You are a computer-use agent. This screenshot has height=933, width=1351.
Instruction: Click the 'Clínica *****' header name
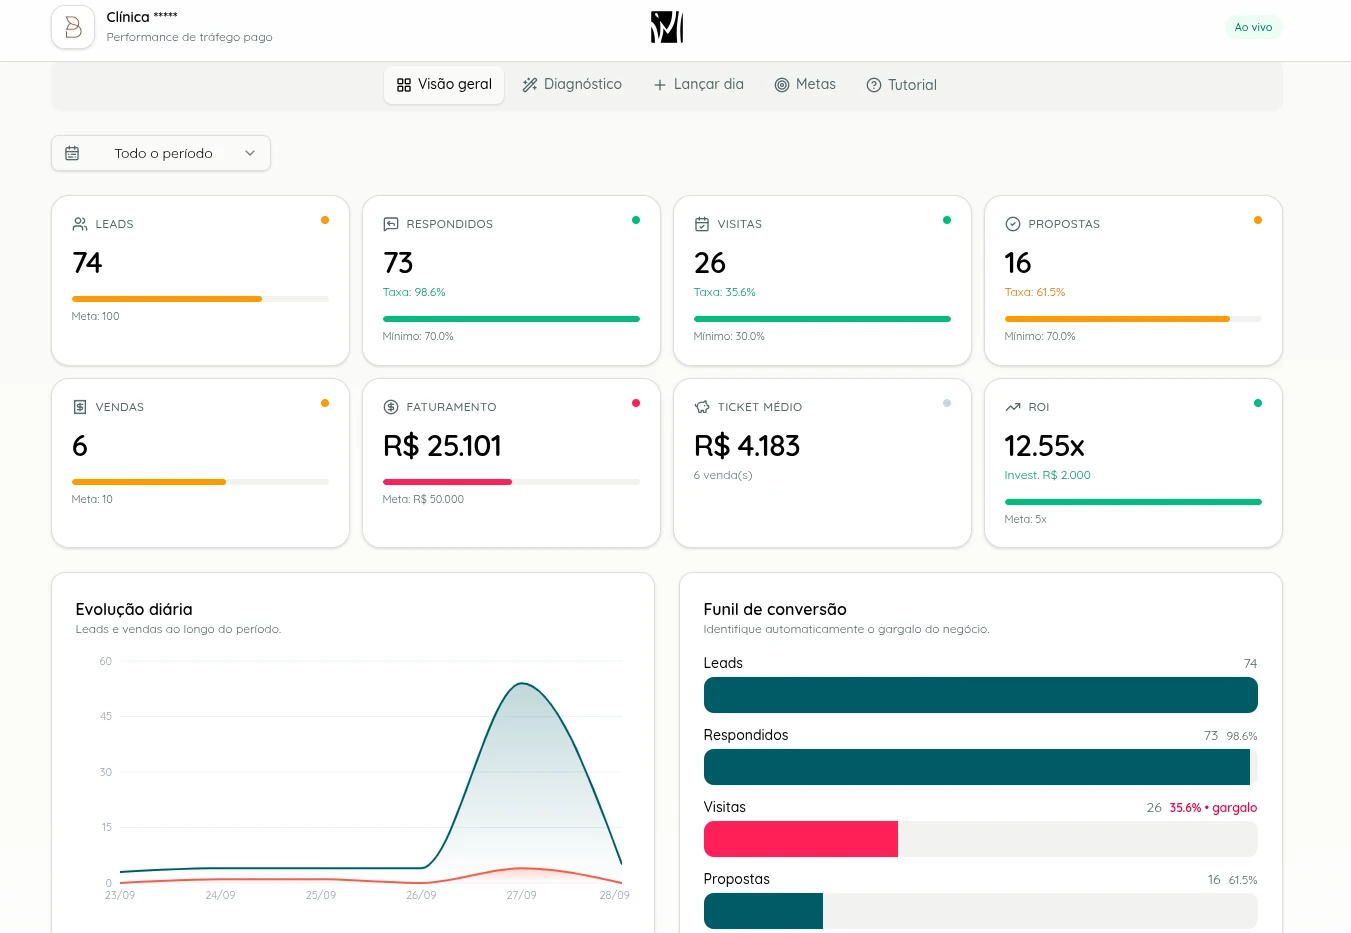pos(142,17)
